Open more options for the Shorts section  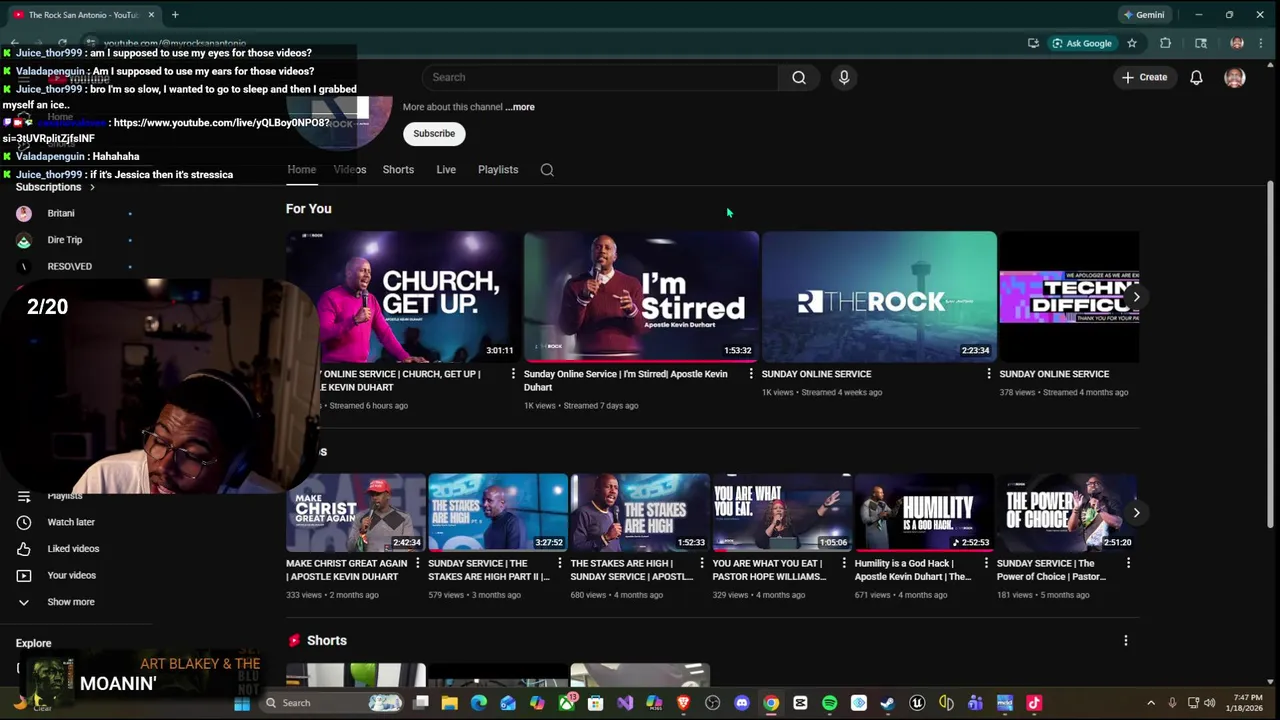(1126, 641)
